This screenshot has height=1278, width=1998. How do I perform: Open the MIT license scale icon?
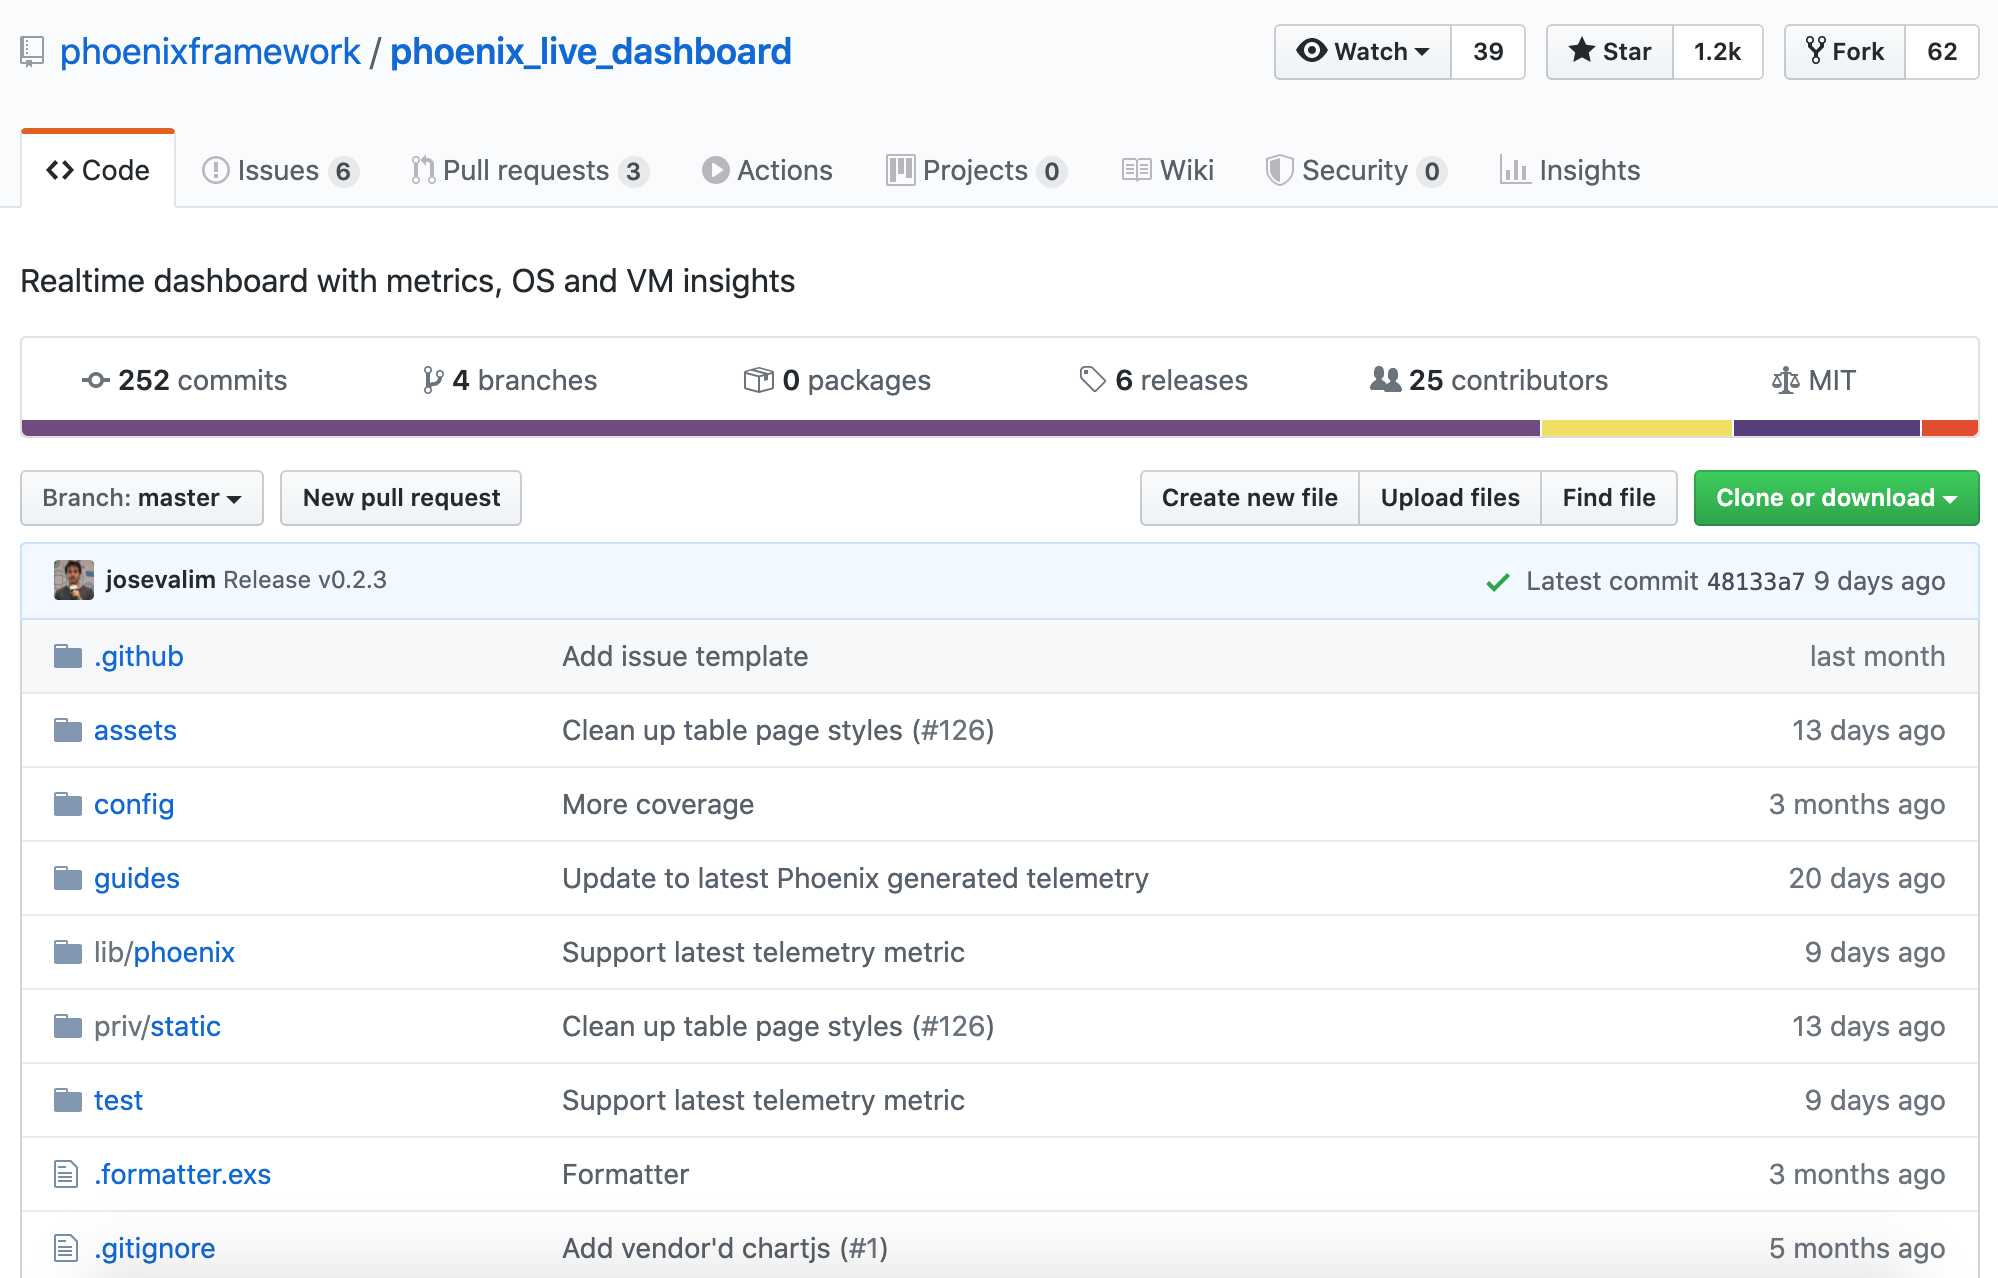point(1785,380)
